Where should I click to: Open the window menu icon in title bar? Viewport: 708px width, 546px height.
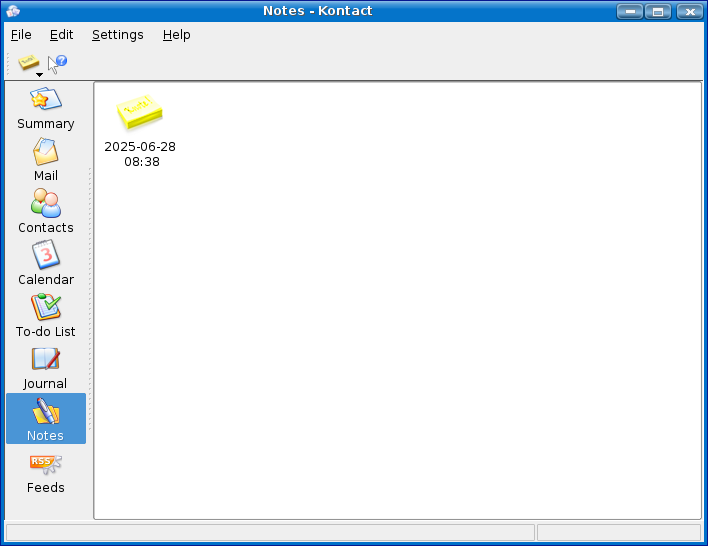coord(13,11)
